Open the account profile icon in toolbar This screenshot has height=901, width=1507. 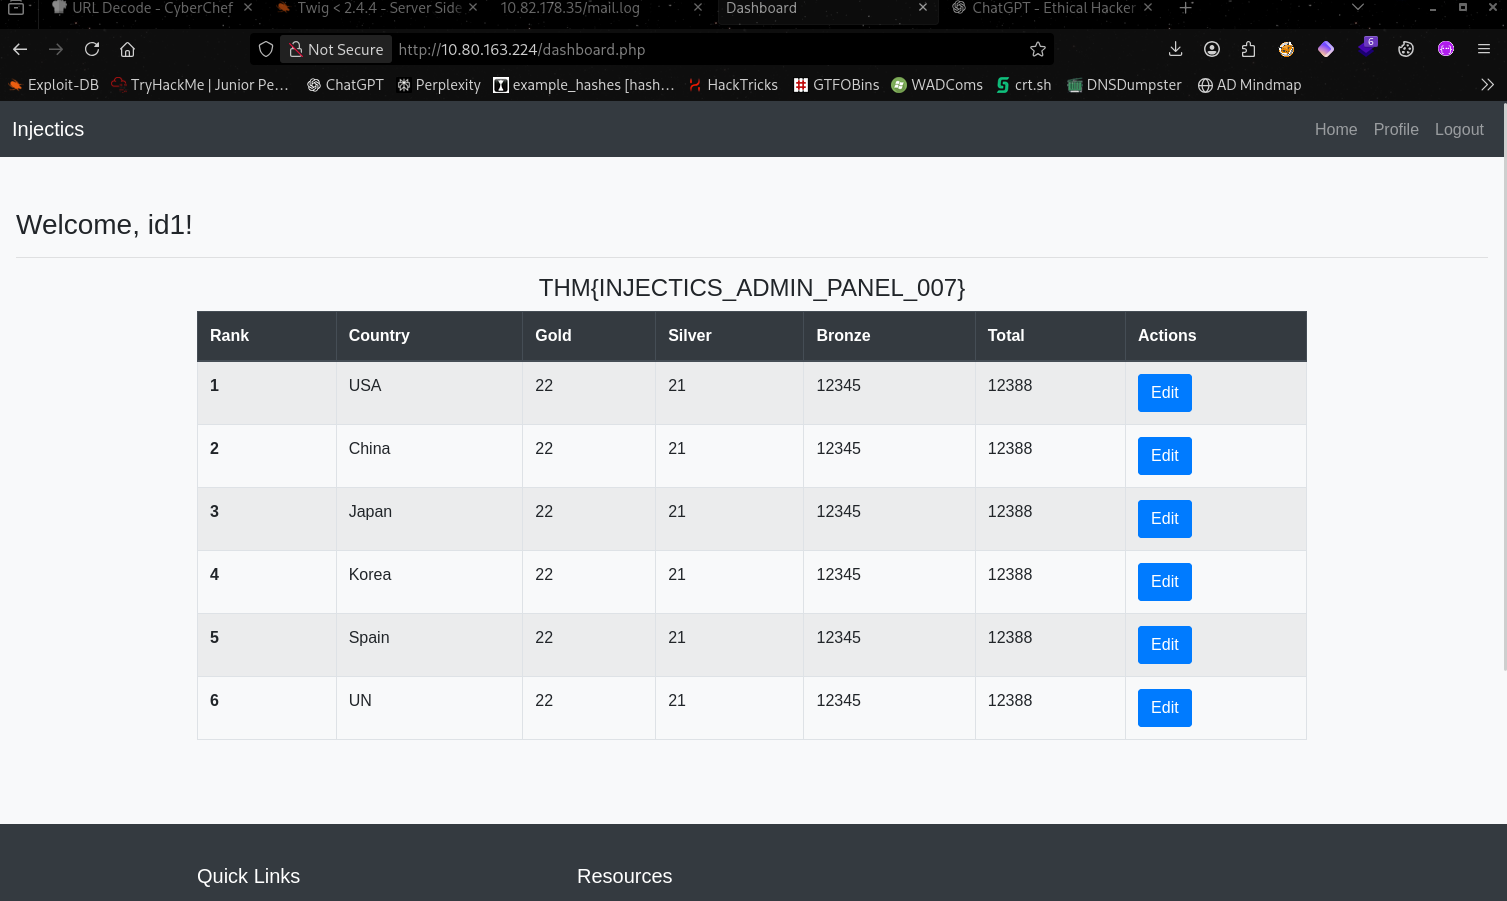point(1212,49)
